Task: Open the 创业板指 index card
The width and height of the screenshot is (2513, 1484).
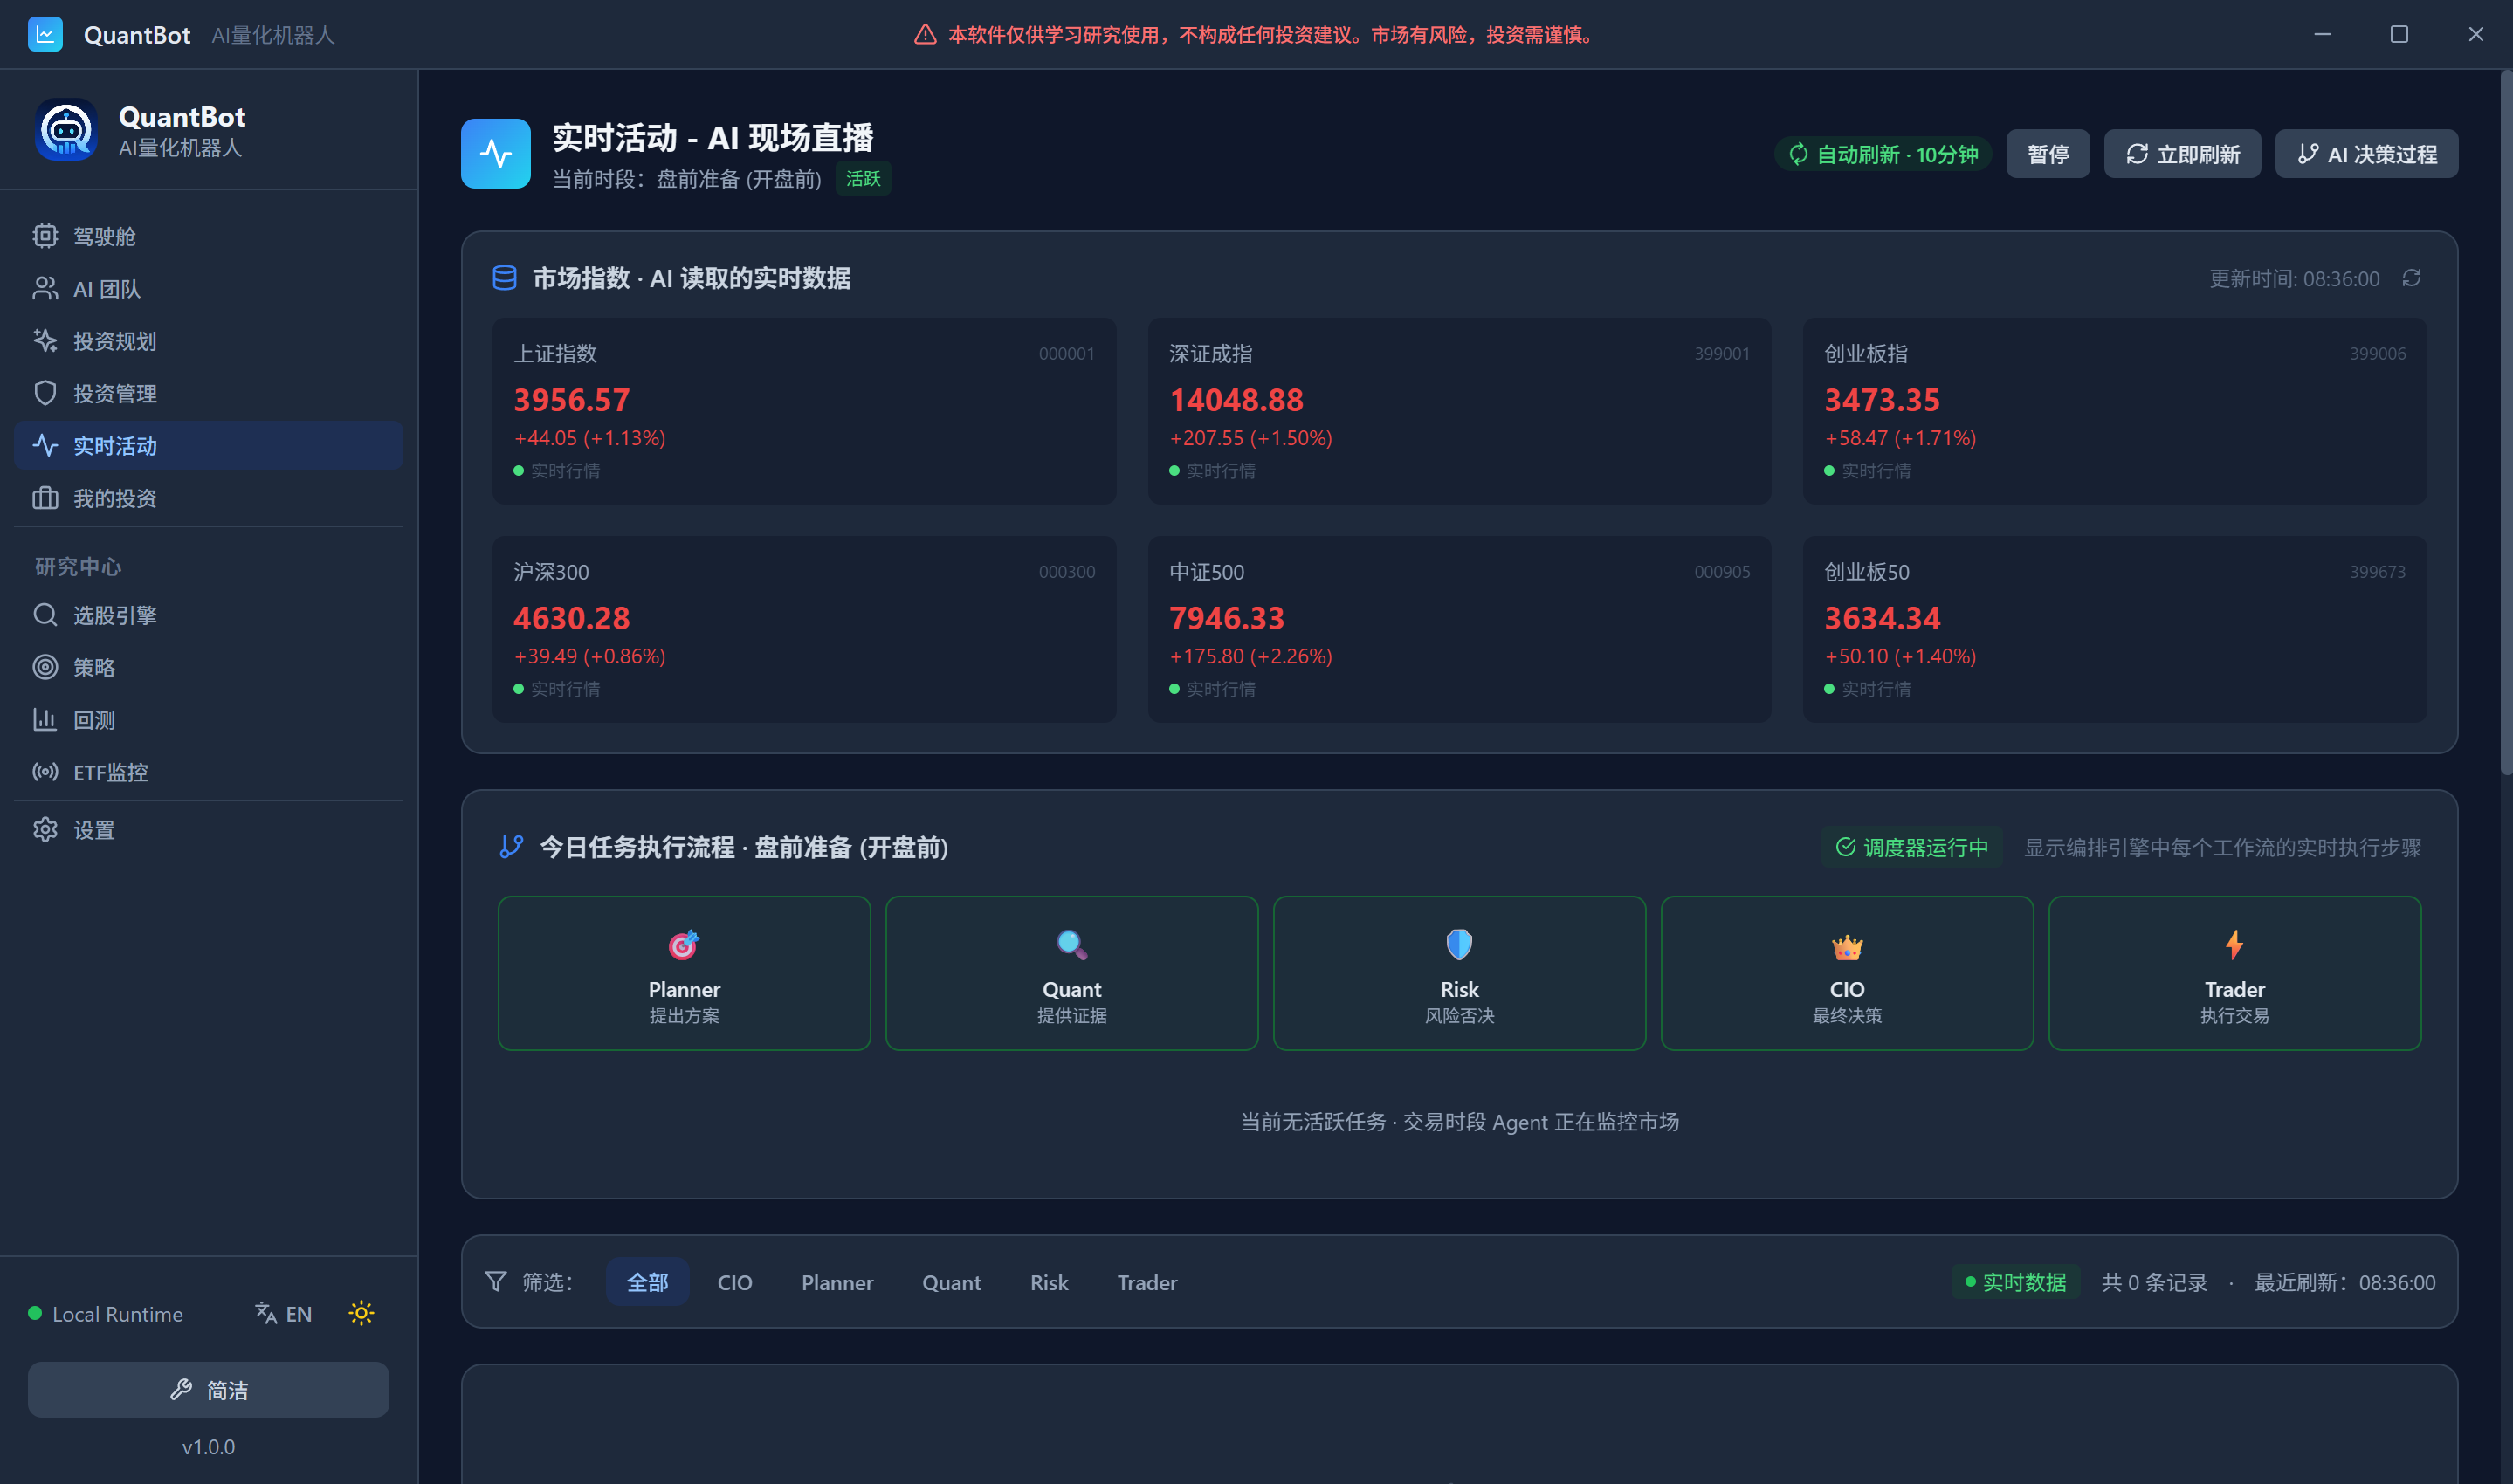Action: (2114, 411)
